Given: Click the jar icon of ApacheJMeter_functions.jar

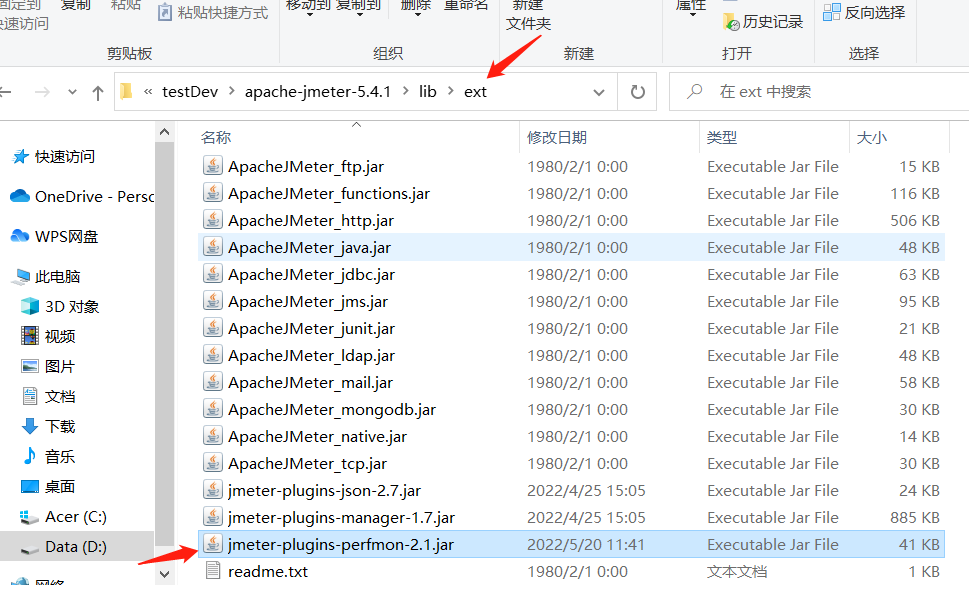Looking at the screenshot, I should (213, 193).
